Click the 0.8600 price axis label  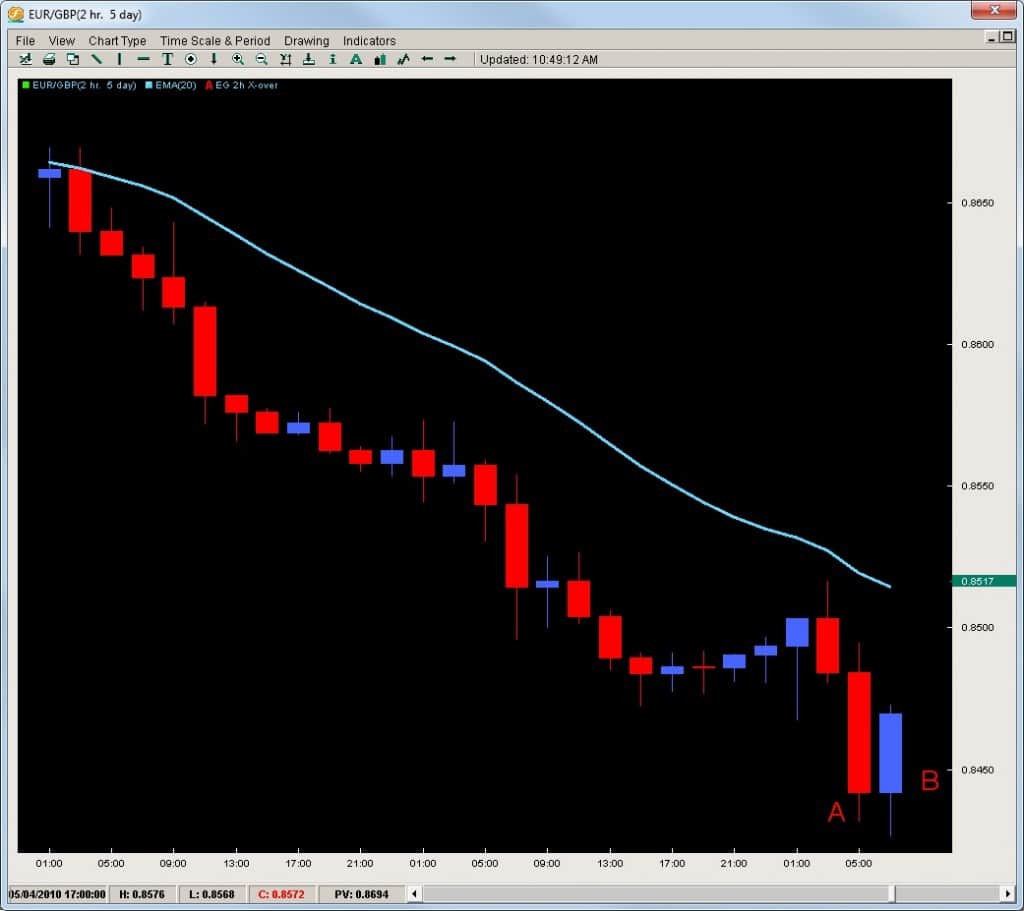(978, 344)
